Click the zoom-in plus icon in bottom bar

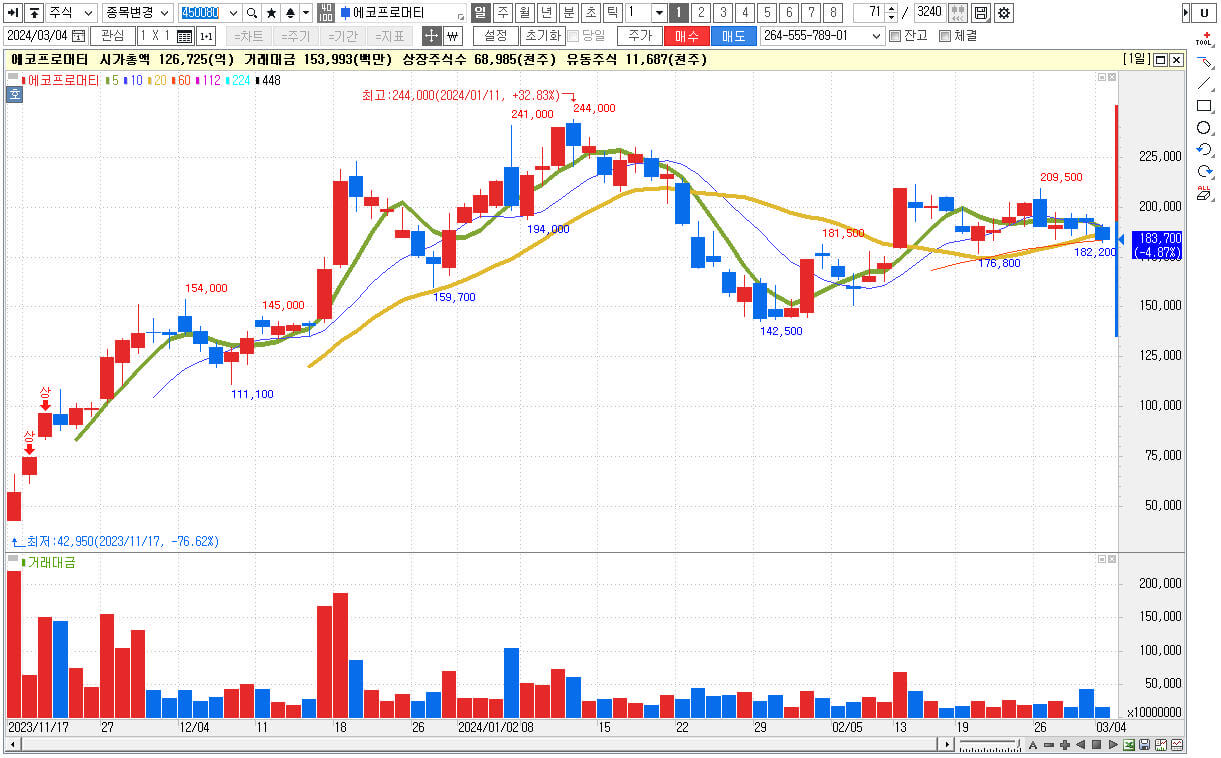[1065, 745]
